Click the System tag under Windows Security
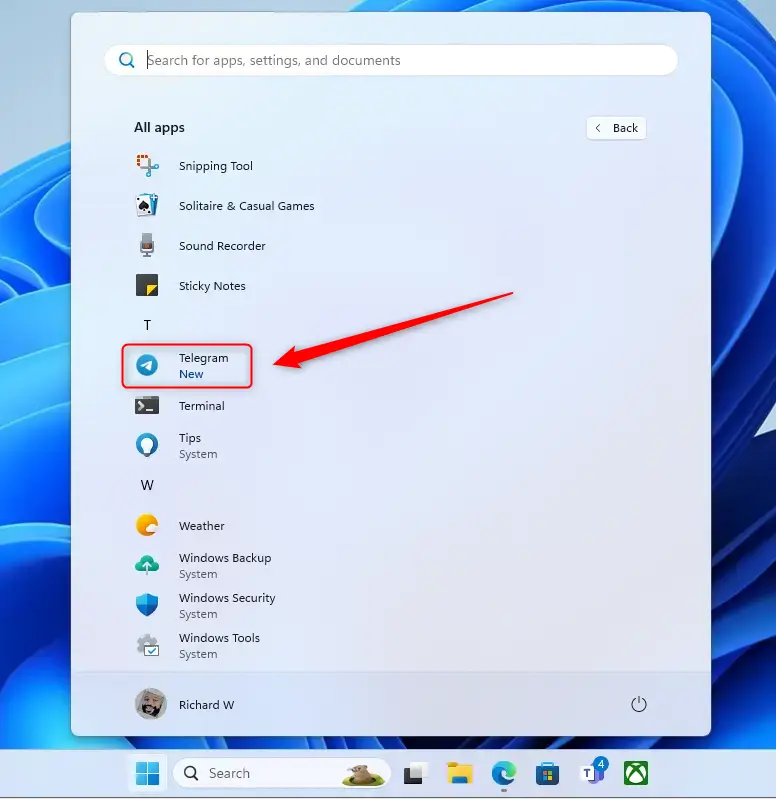Image resolution: width=776 pixels, height=799 pixels. (198, 614)
